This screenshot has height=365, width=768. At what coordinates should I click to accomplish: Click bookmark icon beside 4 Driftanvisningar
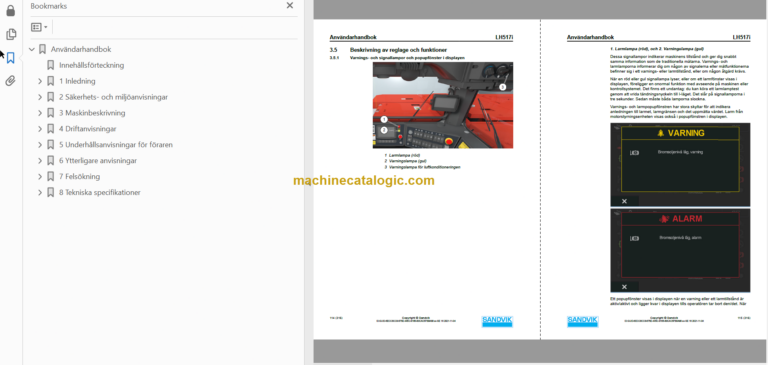tap(50, 129)
